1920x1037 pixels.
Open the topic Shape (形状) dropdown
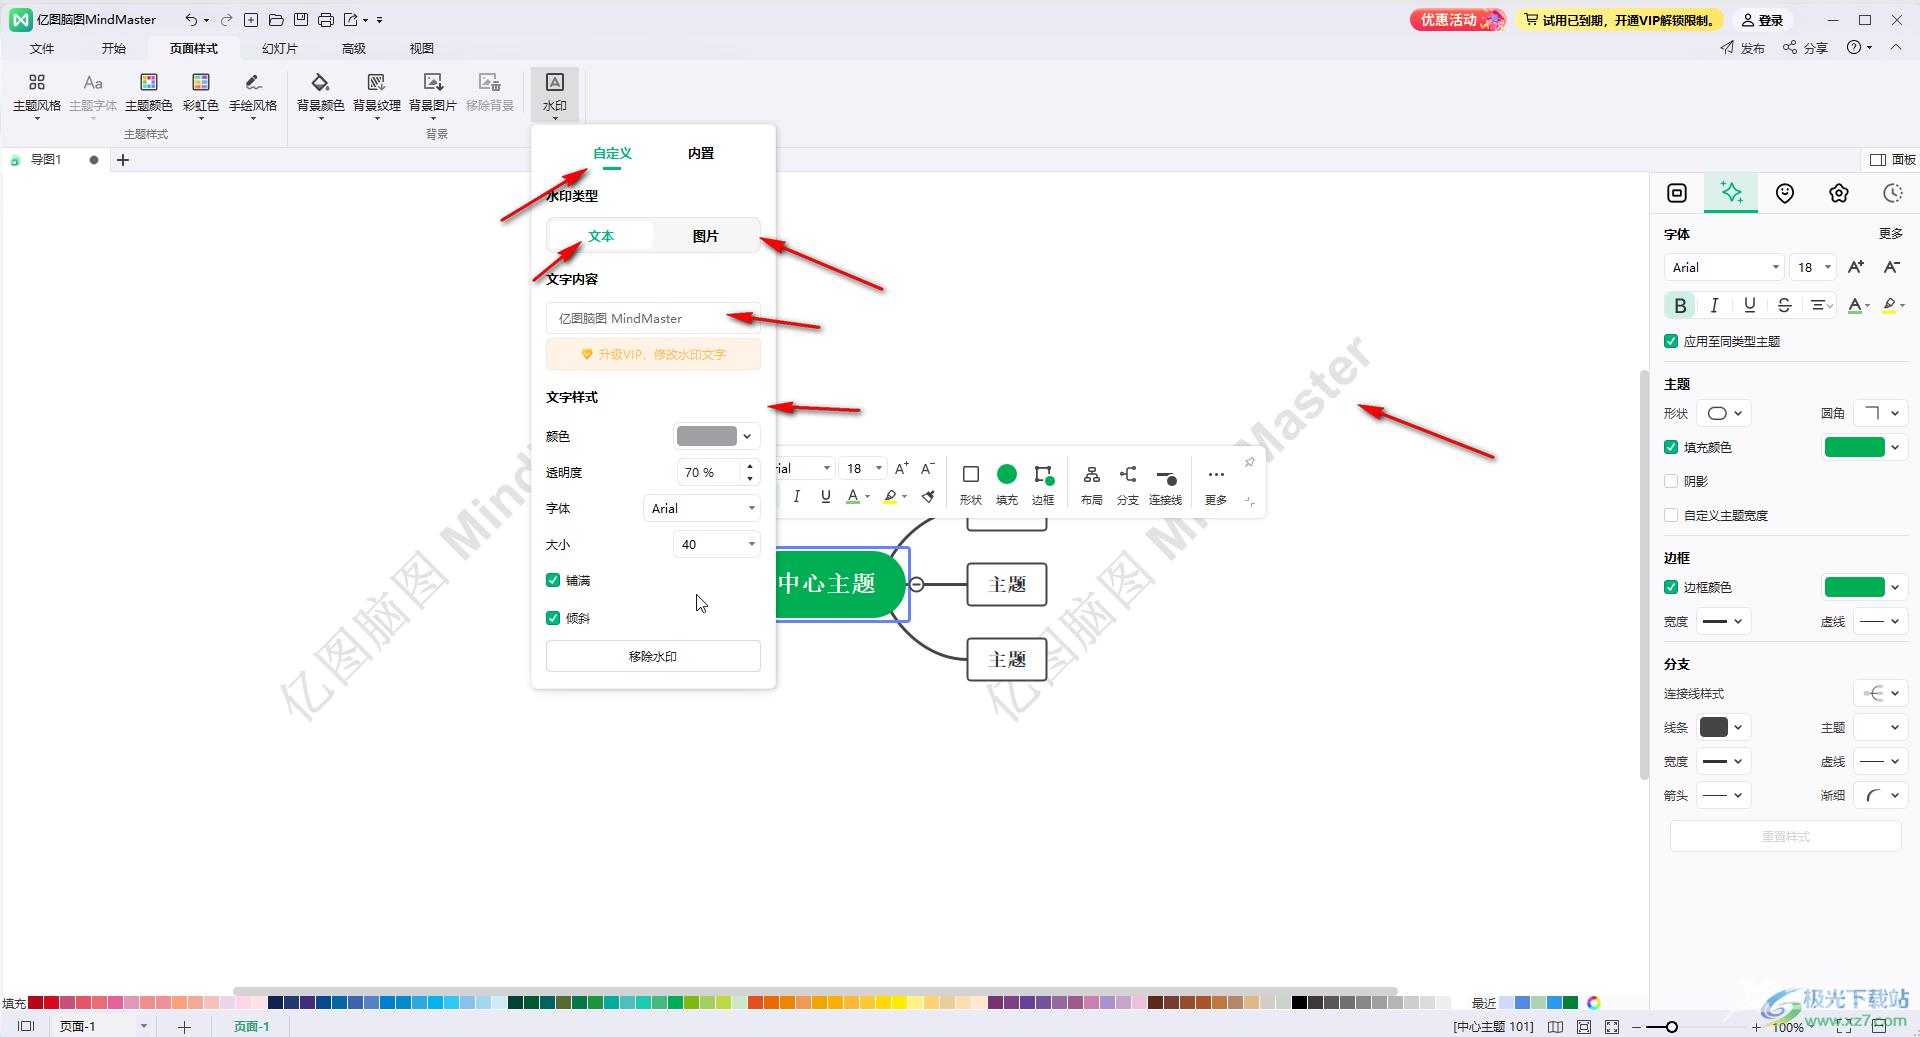[x=1725, y=413]
